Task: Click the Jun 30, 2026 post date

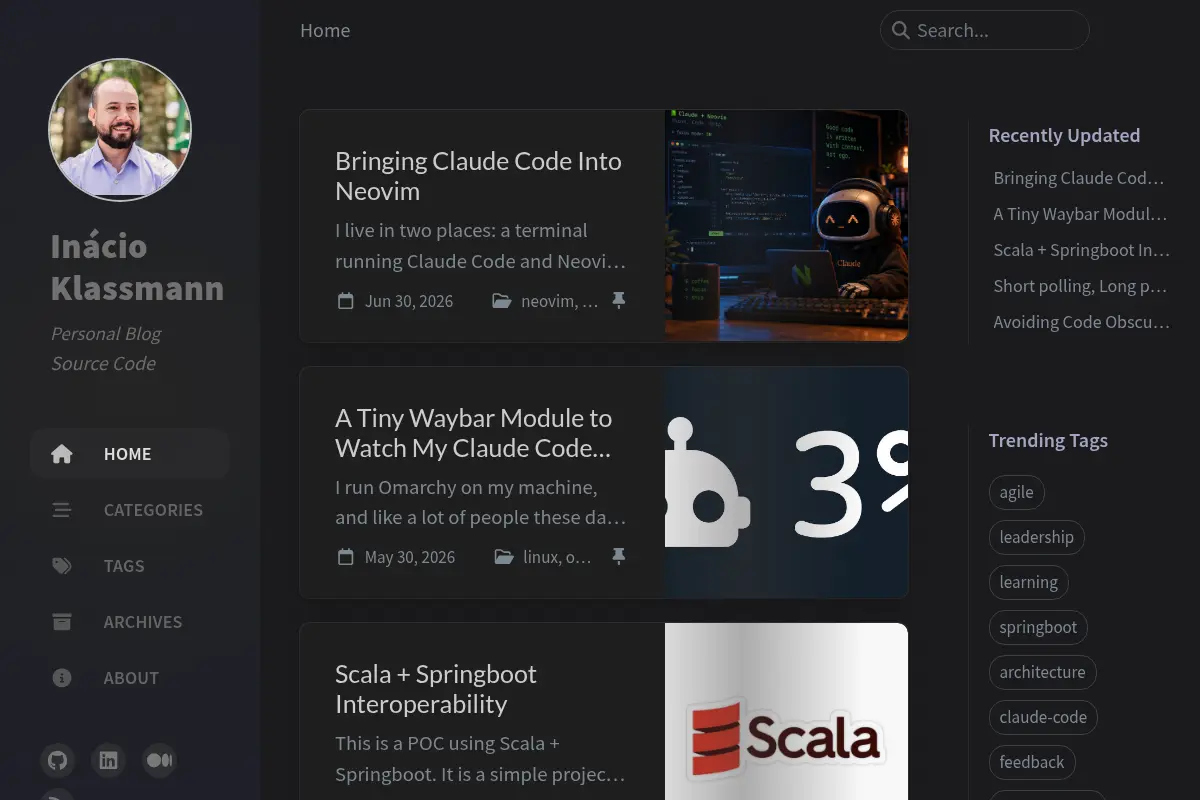Action: 409,301
